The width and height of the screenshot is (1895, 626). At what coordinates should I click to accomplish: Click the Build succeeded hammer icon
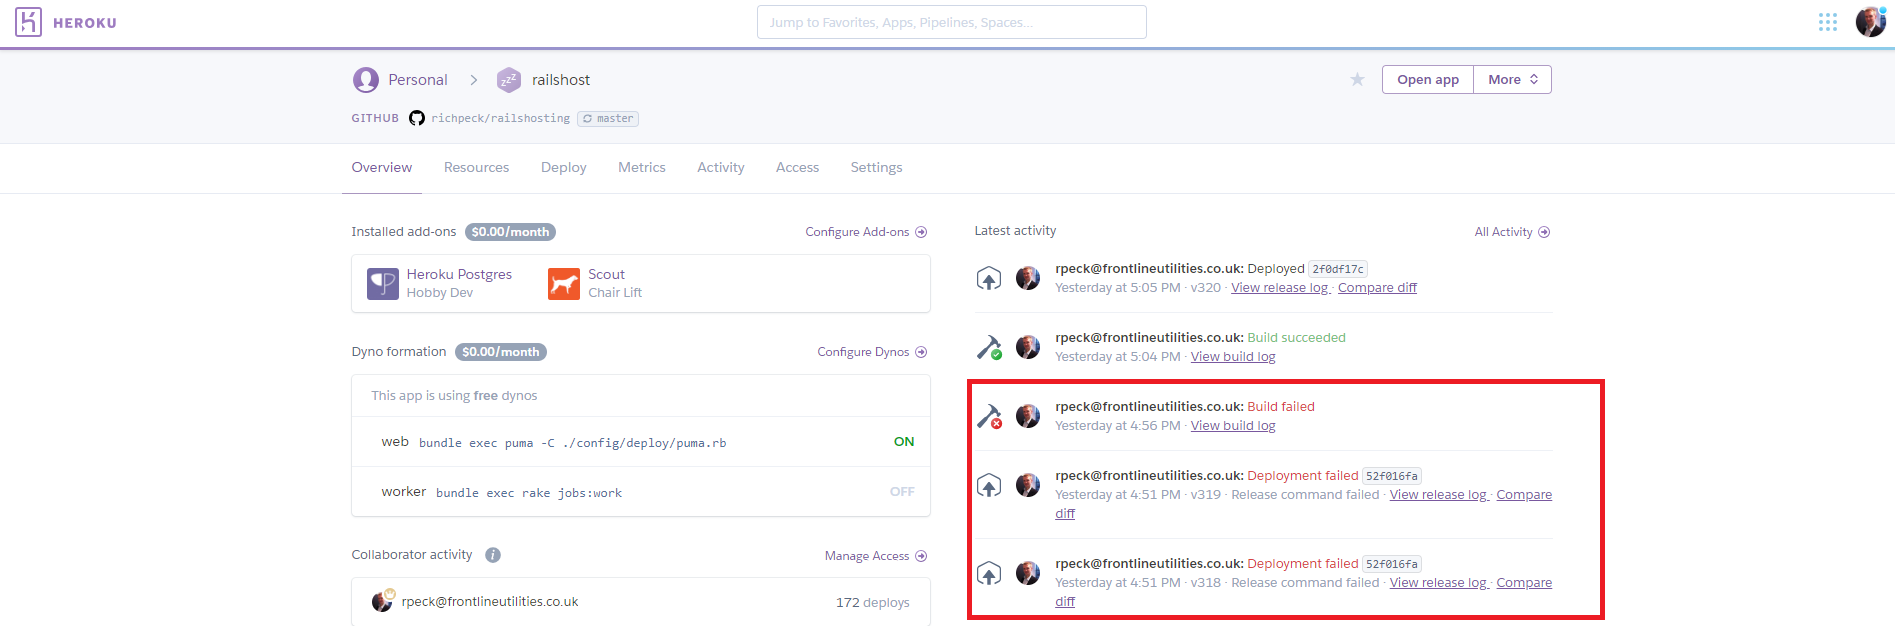point(989,347)
